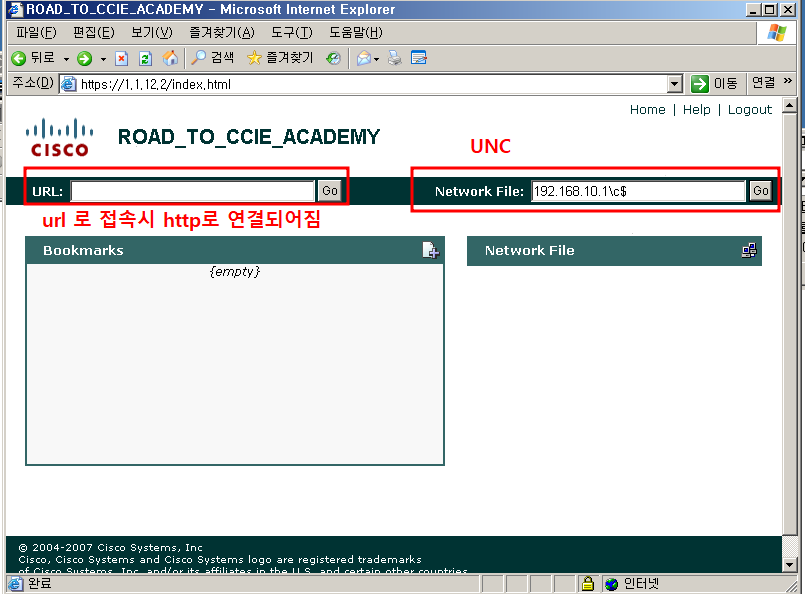Open the 편집(E) menu
This screenshot has height=594, width=805.
coord(93,33)
